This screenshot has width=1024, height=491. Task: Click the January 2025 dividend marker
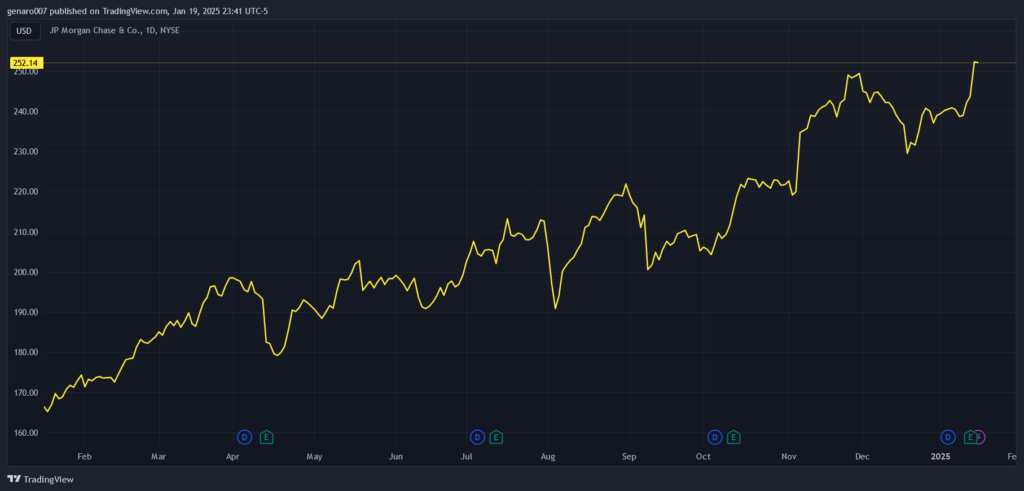948,437
